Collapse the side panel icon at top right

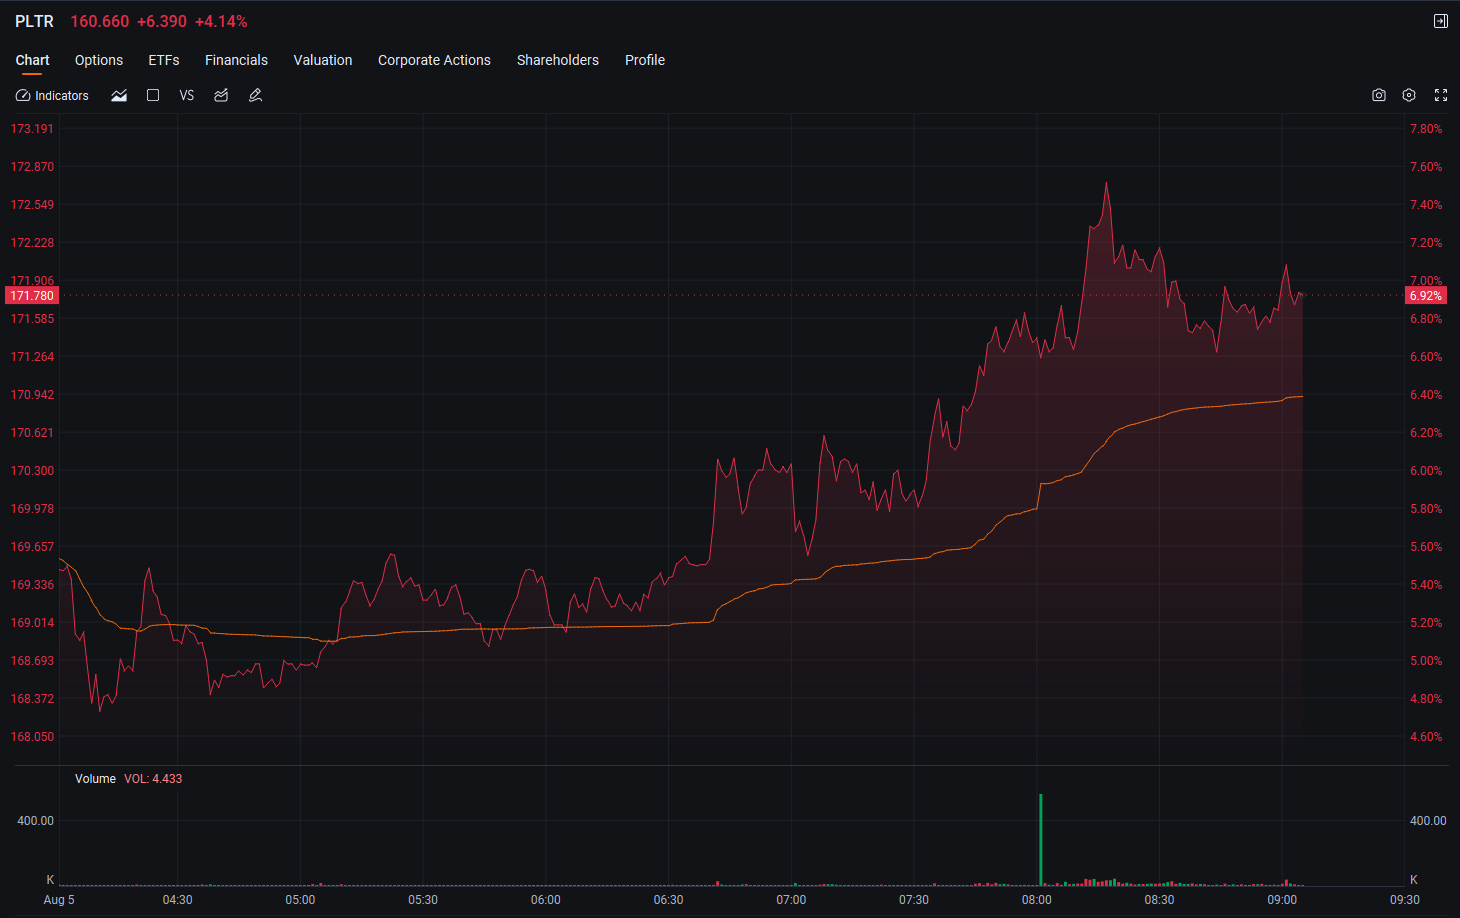click(1441, 21)
